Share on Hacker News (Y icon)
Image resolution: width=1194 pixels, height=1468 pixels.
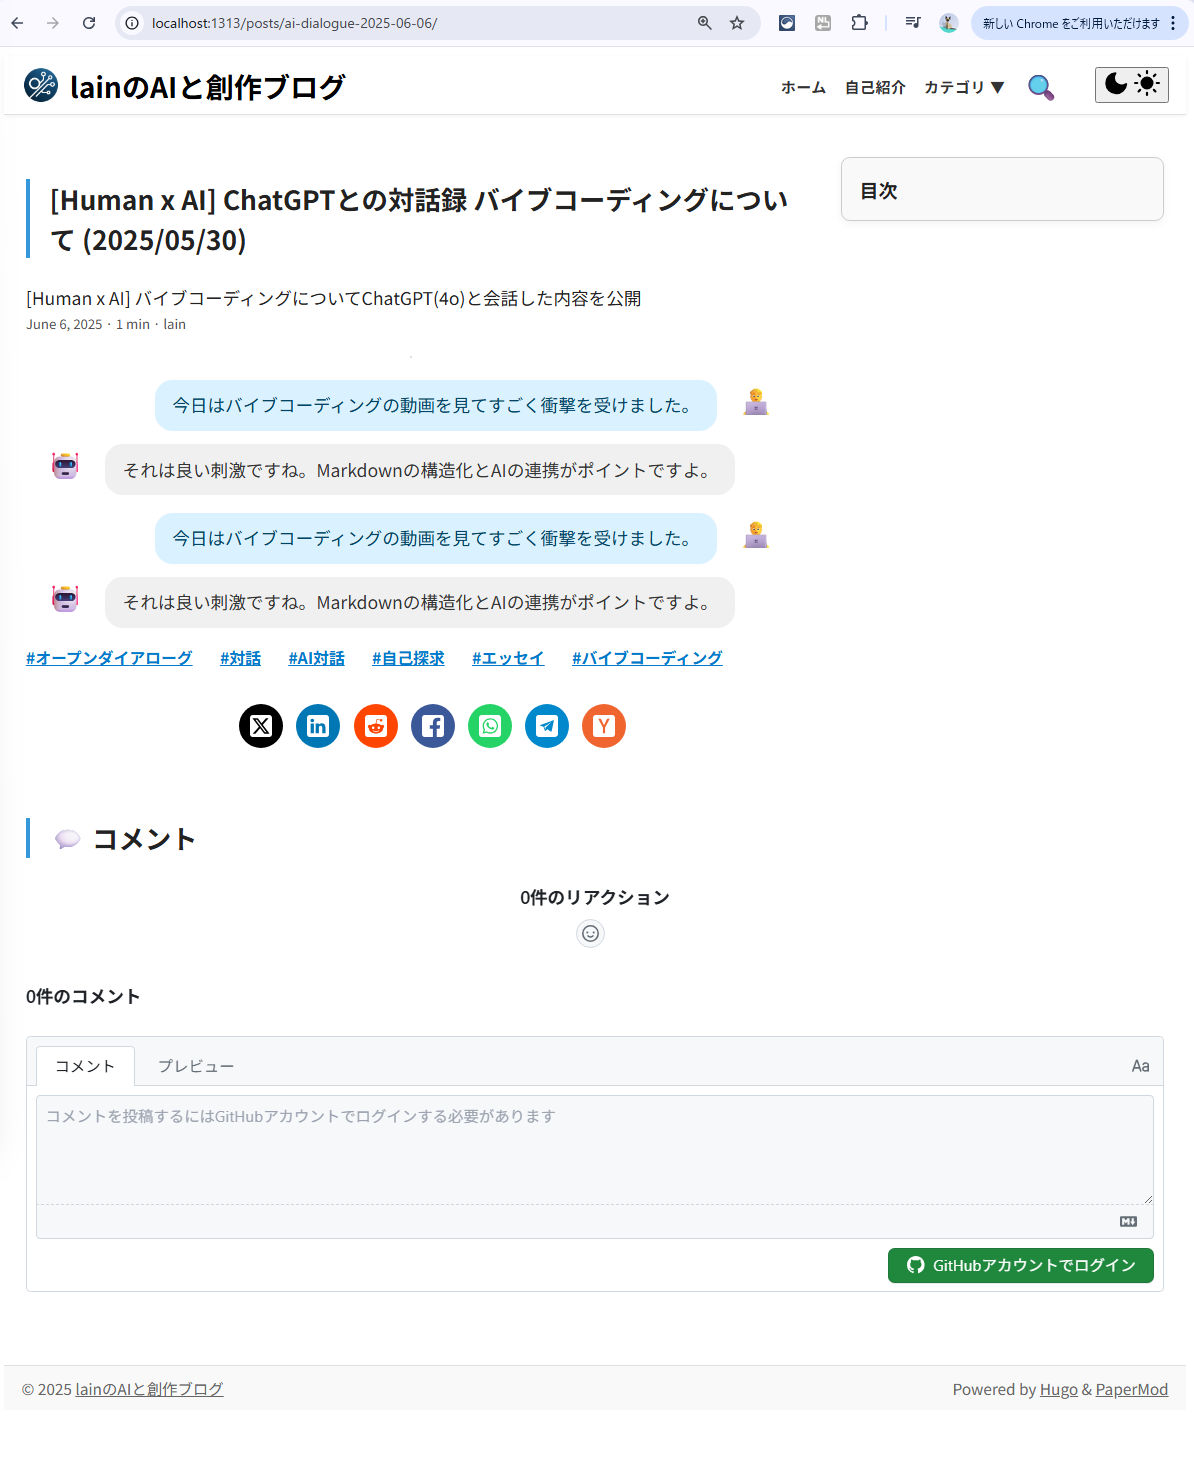pos(604,726)
